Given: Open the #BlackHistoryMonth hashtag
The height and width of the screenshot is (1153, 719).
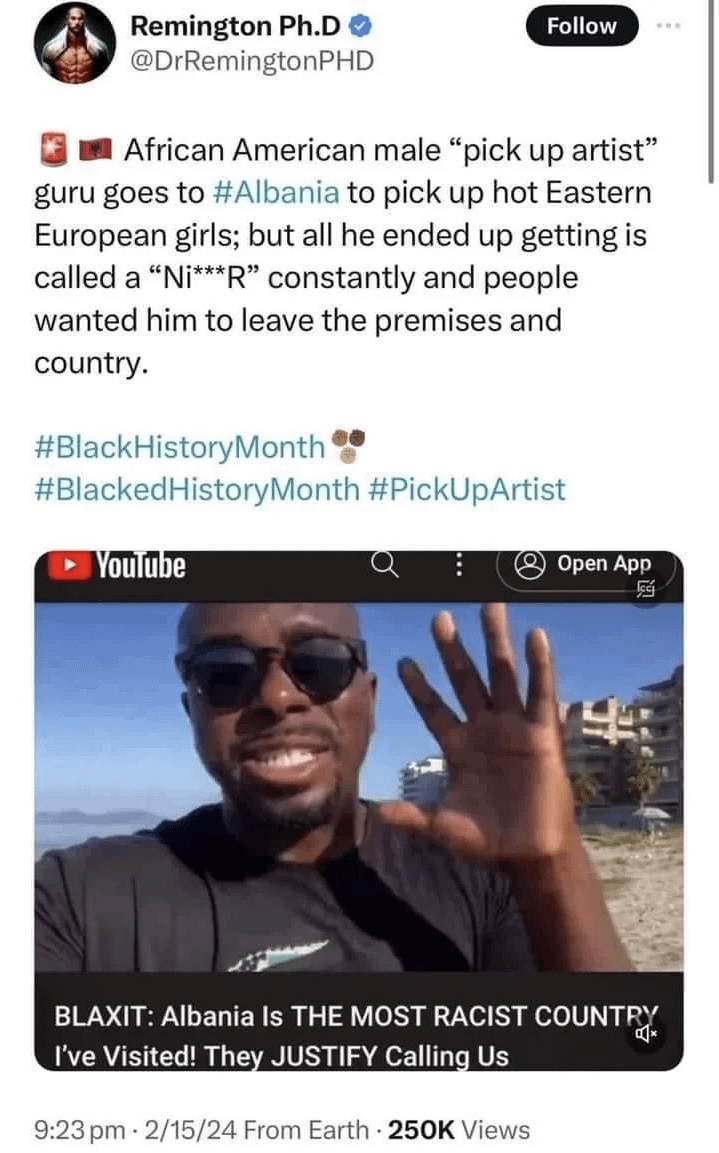Looking at the screenshot, I should pos(179,447).
